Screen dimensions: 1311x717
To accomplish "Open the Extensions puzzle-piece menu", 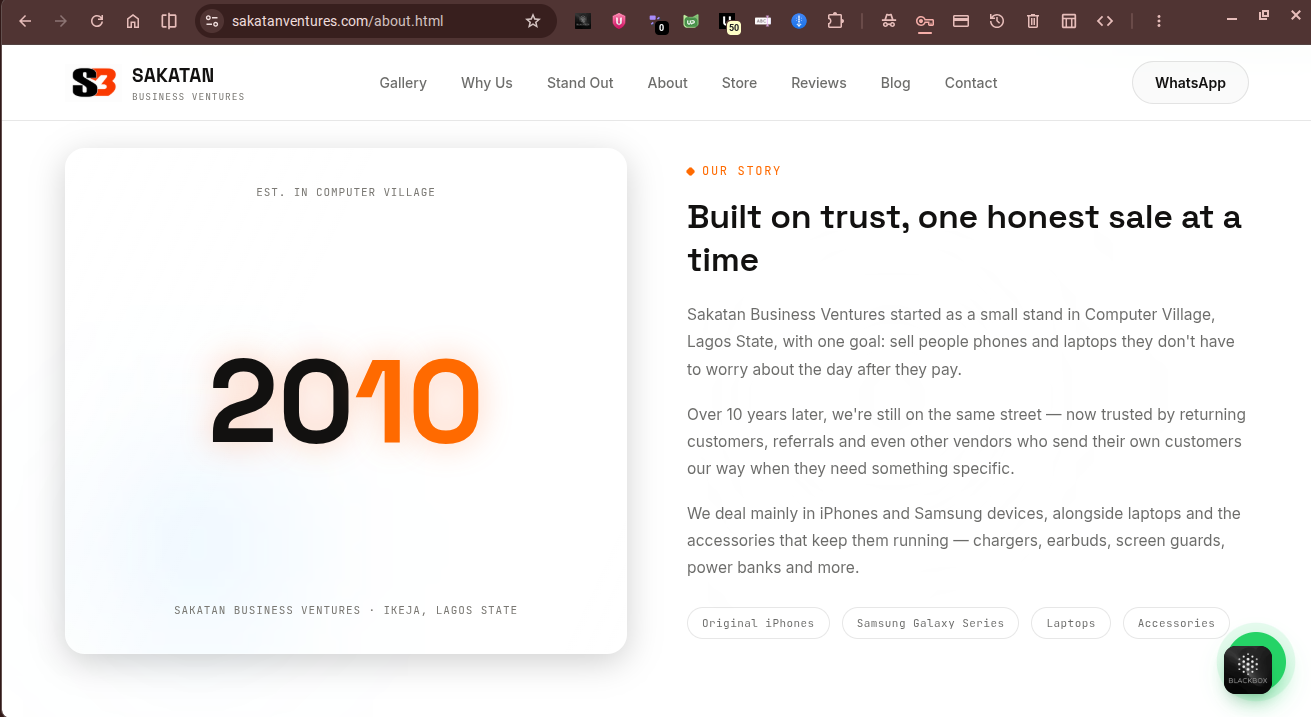I will pos(835,21).
